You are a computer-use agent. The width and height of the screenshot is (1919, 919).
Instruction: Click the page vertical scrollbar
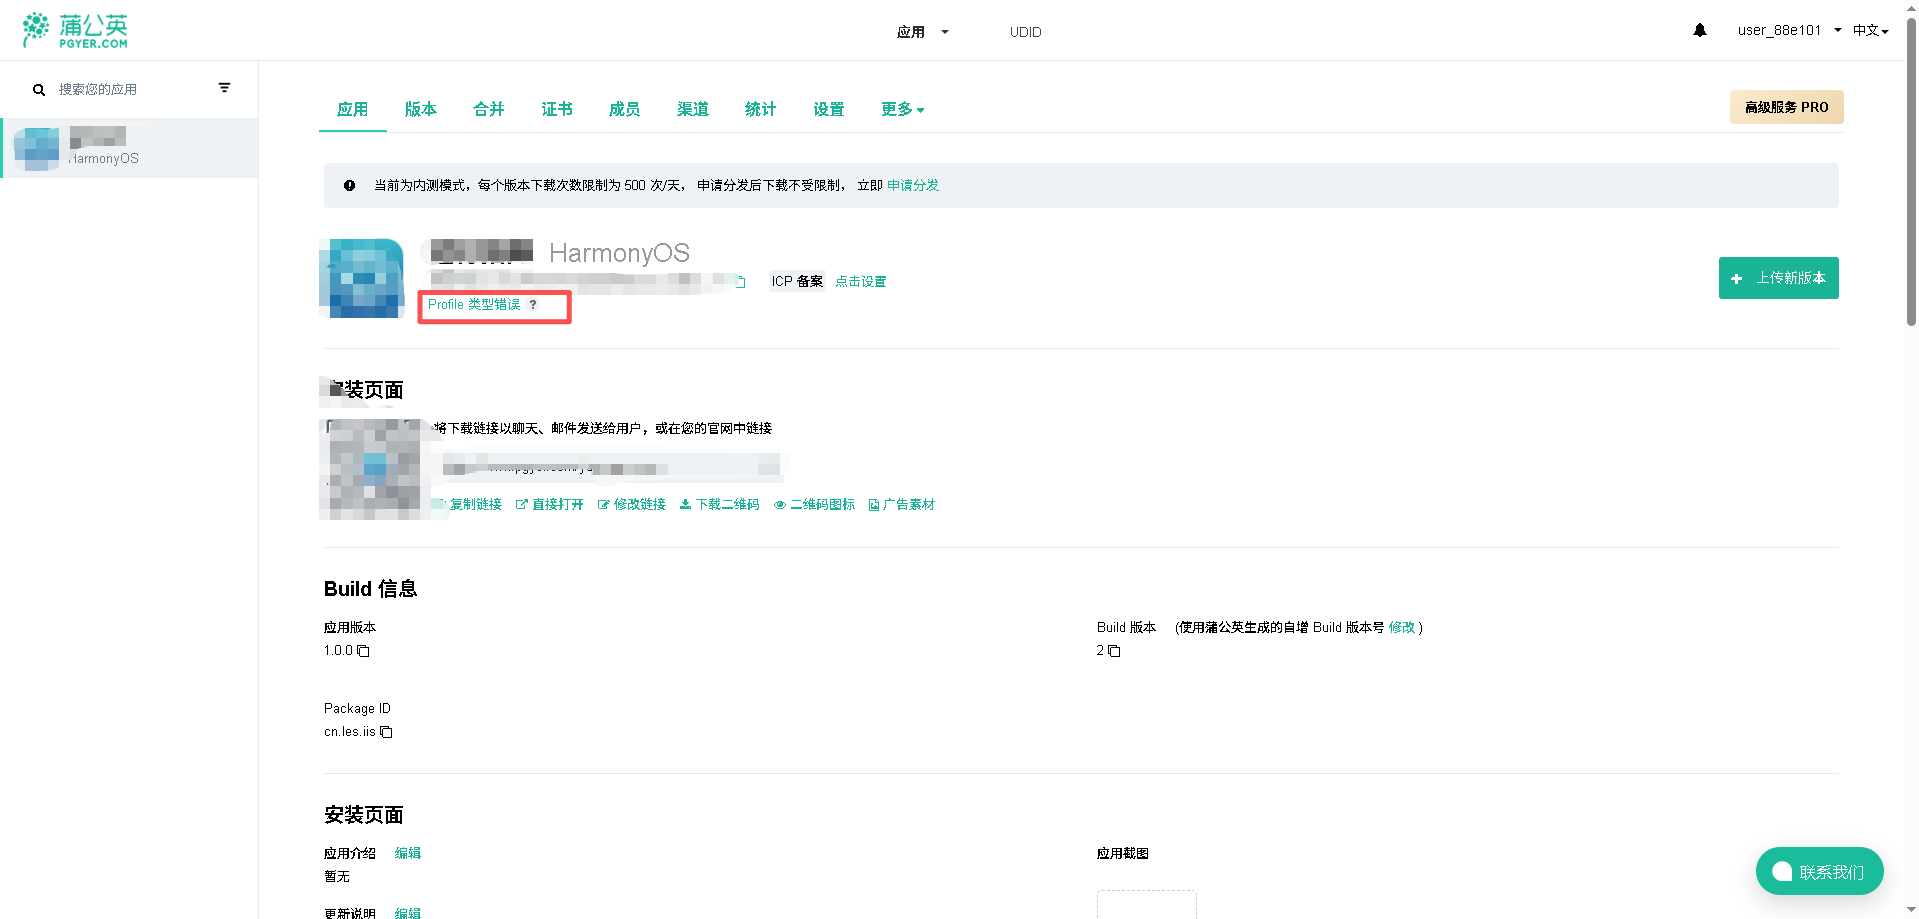click(1911, 170)
